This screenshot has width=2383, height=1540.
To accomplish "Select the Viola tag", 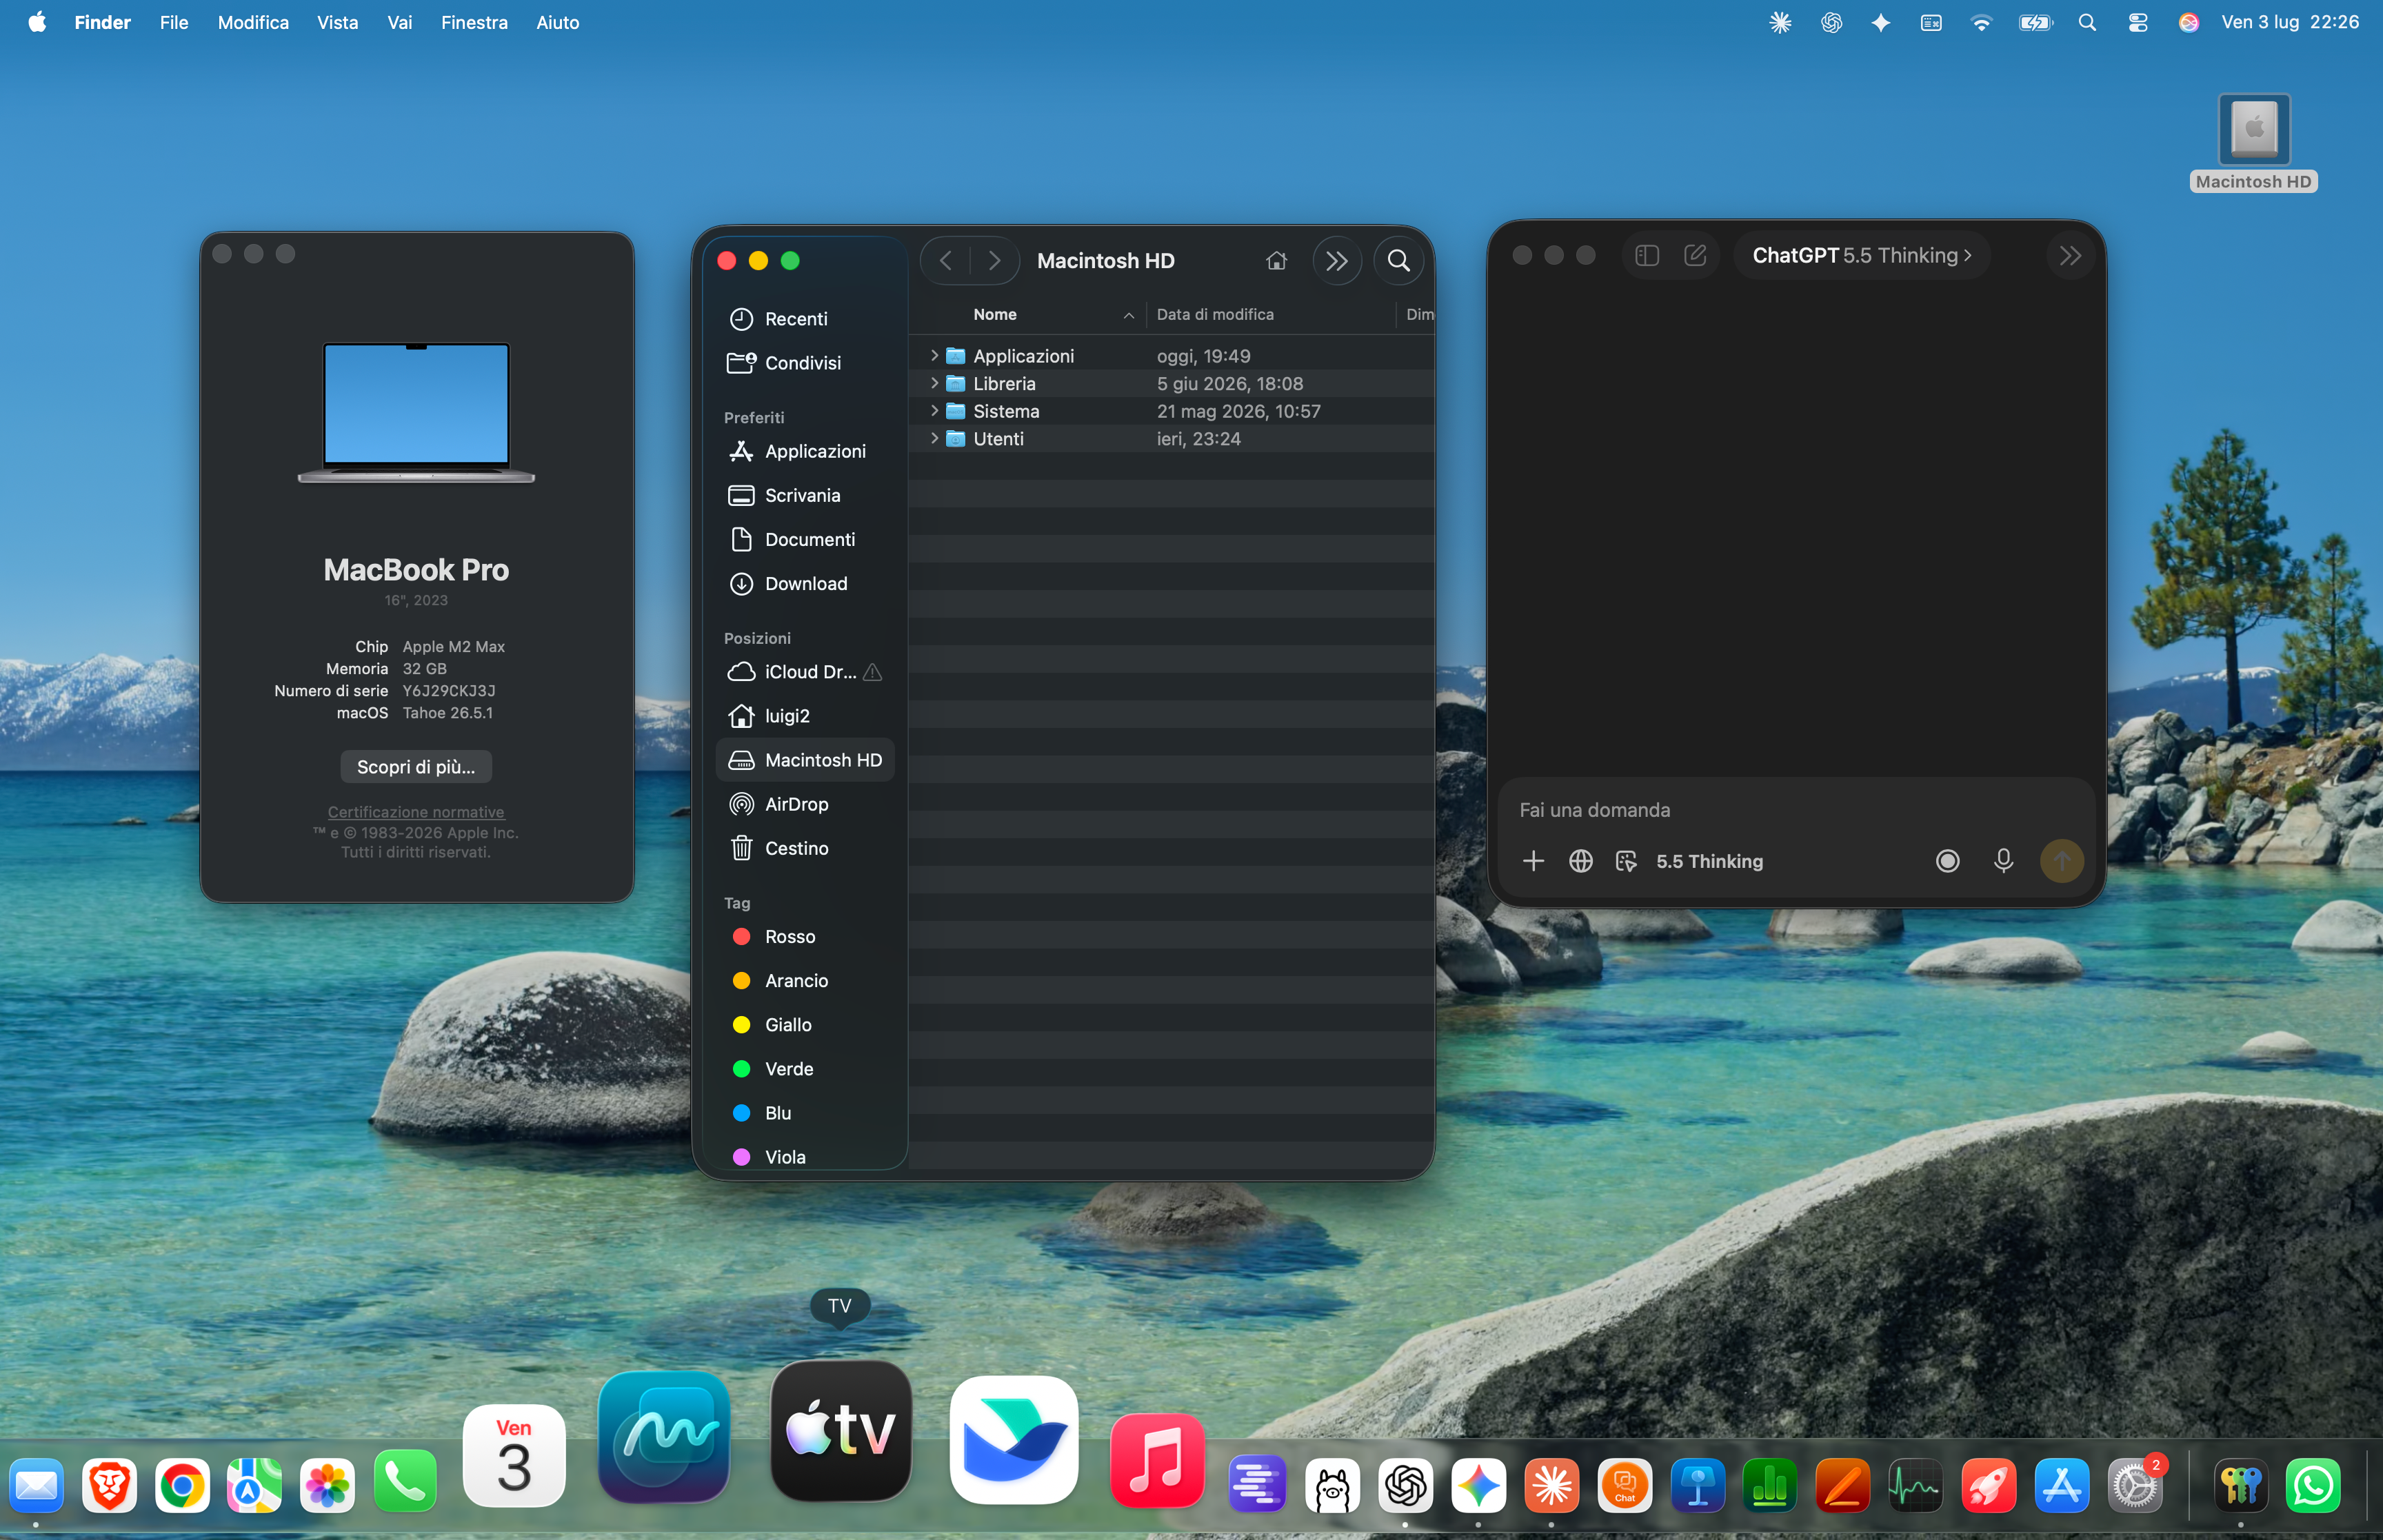I will click(805, 1156).
